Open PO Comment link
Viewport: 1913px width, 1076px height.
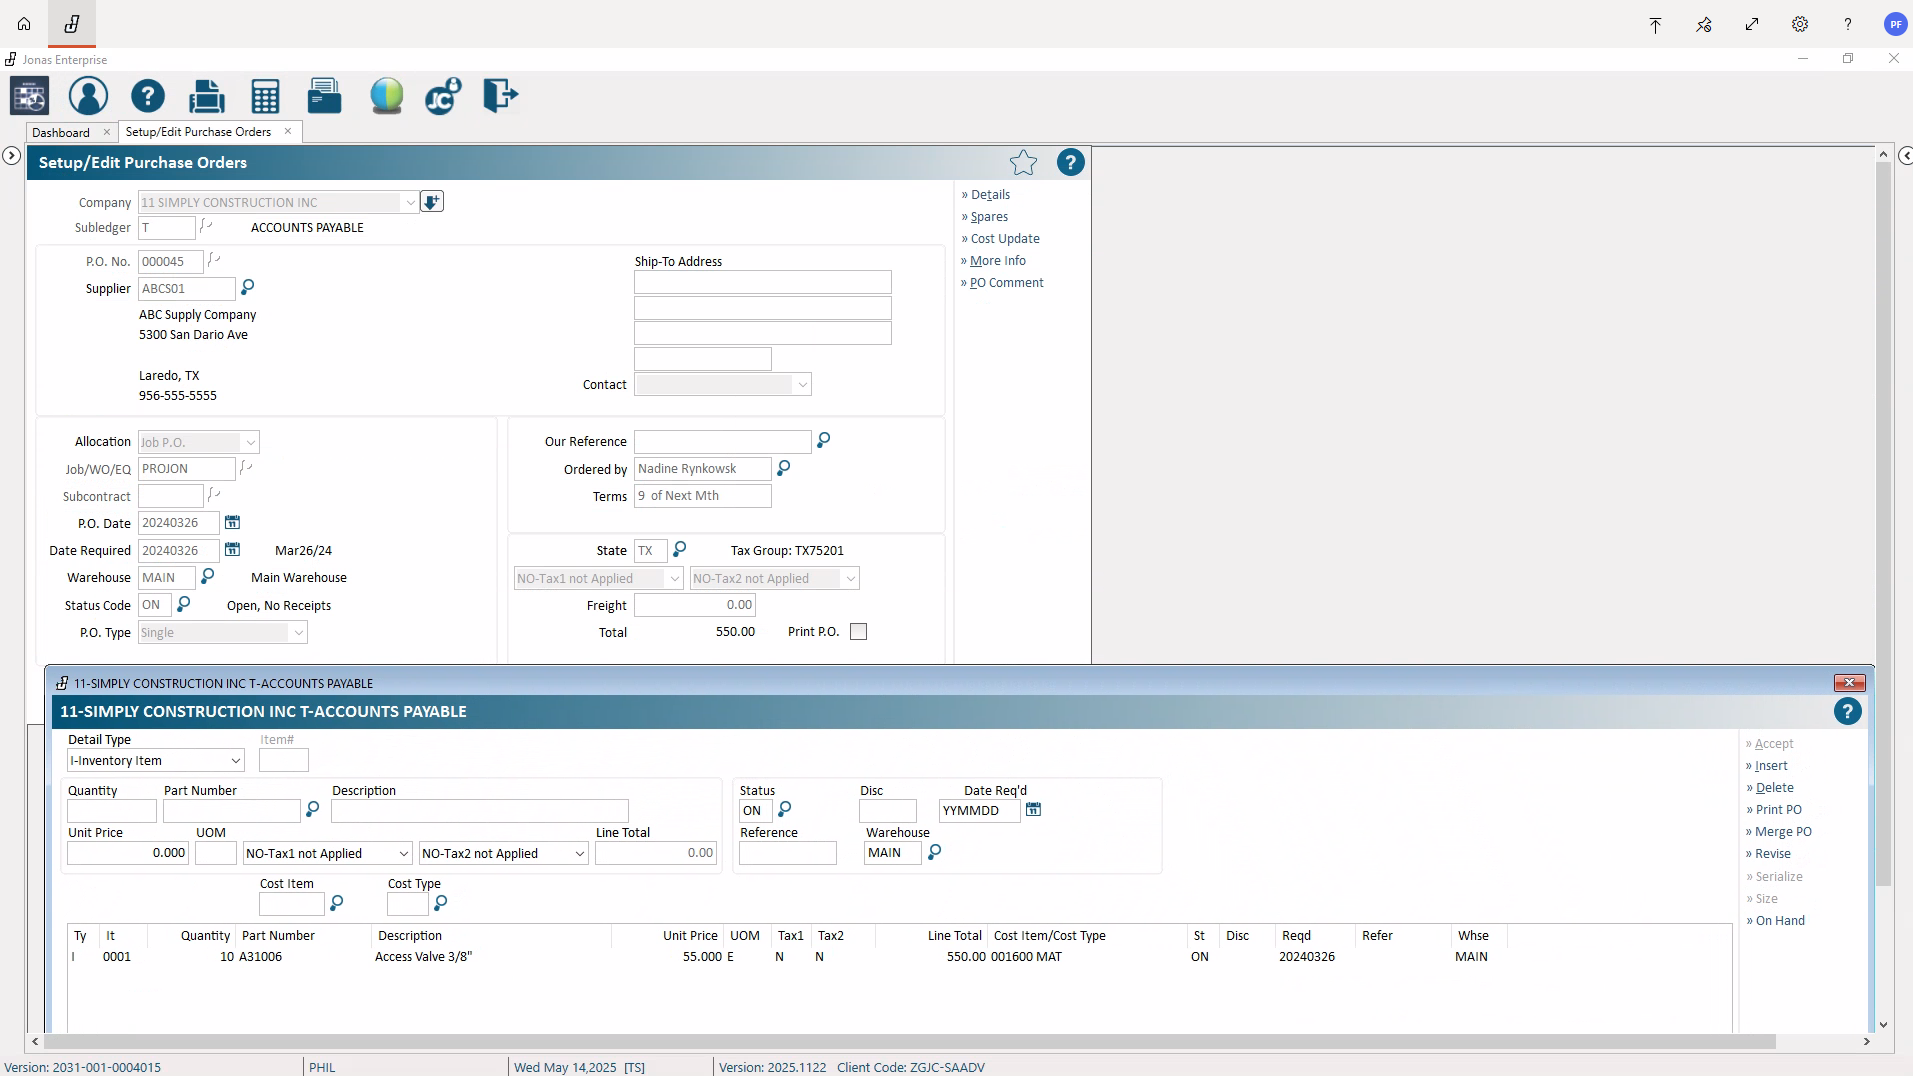coord(1006,282)
